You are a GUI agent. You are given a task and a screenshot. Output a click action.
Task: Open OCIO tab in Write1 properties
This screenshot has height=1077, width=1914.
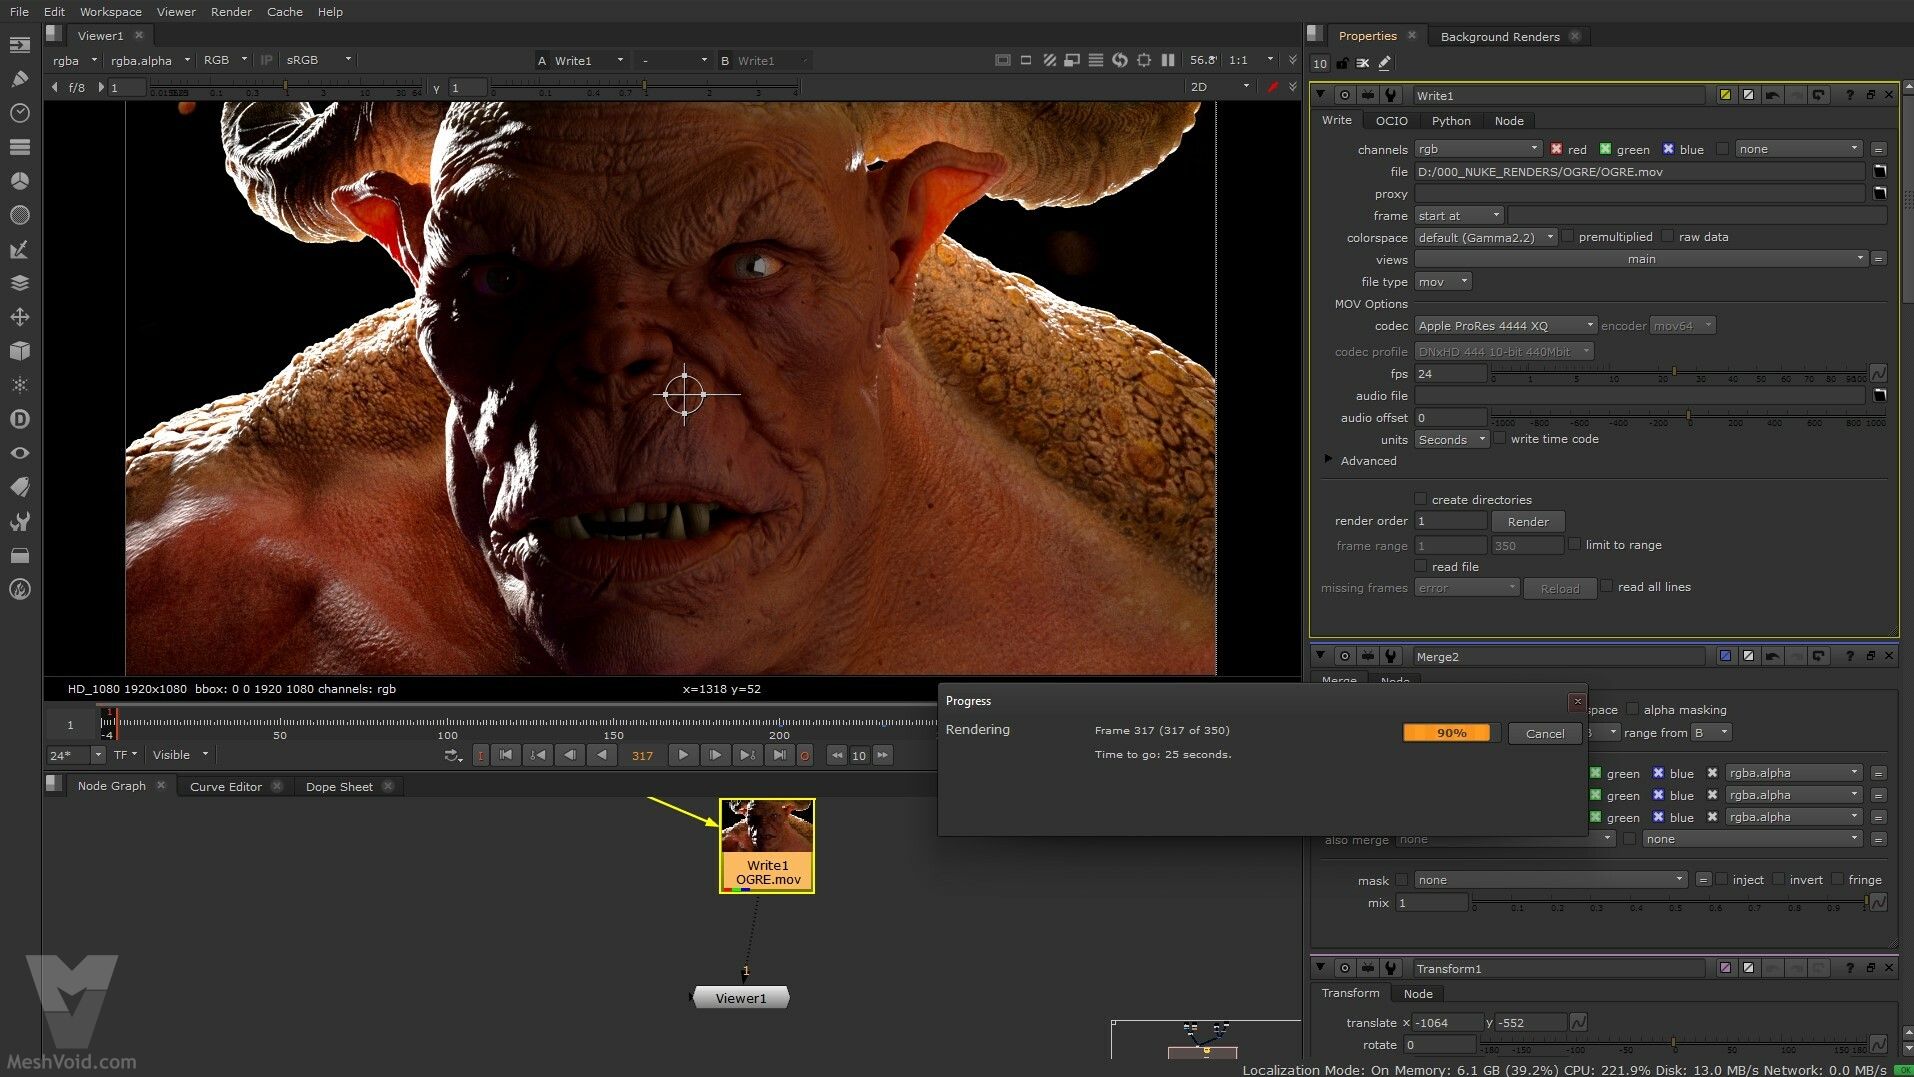pos(1391,121)
